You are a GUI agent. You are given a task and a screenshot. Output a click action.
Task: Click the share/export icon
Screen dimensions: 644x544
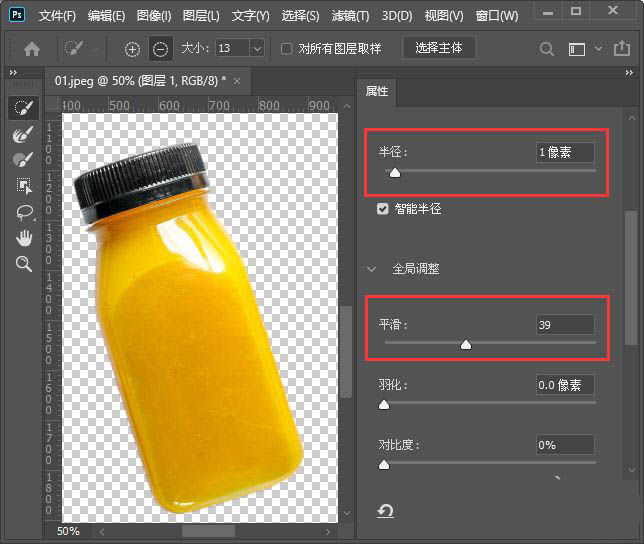click(x=622, y=48)
